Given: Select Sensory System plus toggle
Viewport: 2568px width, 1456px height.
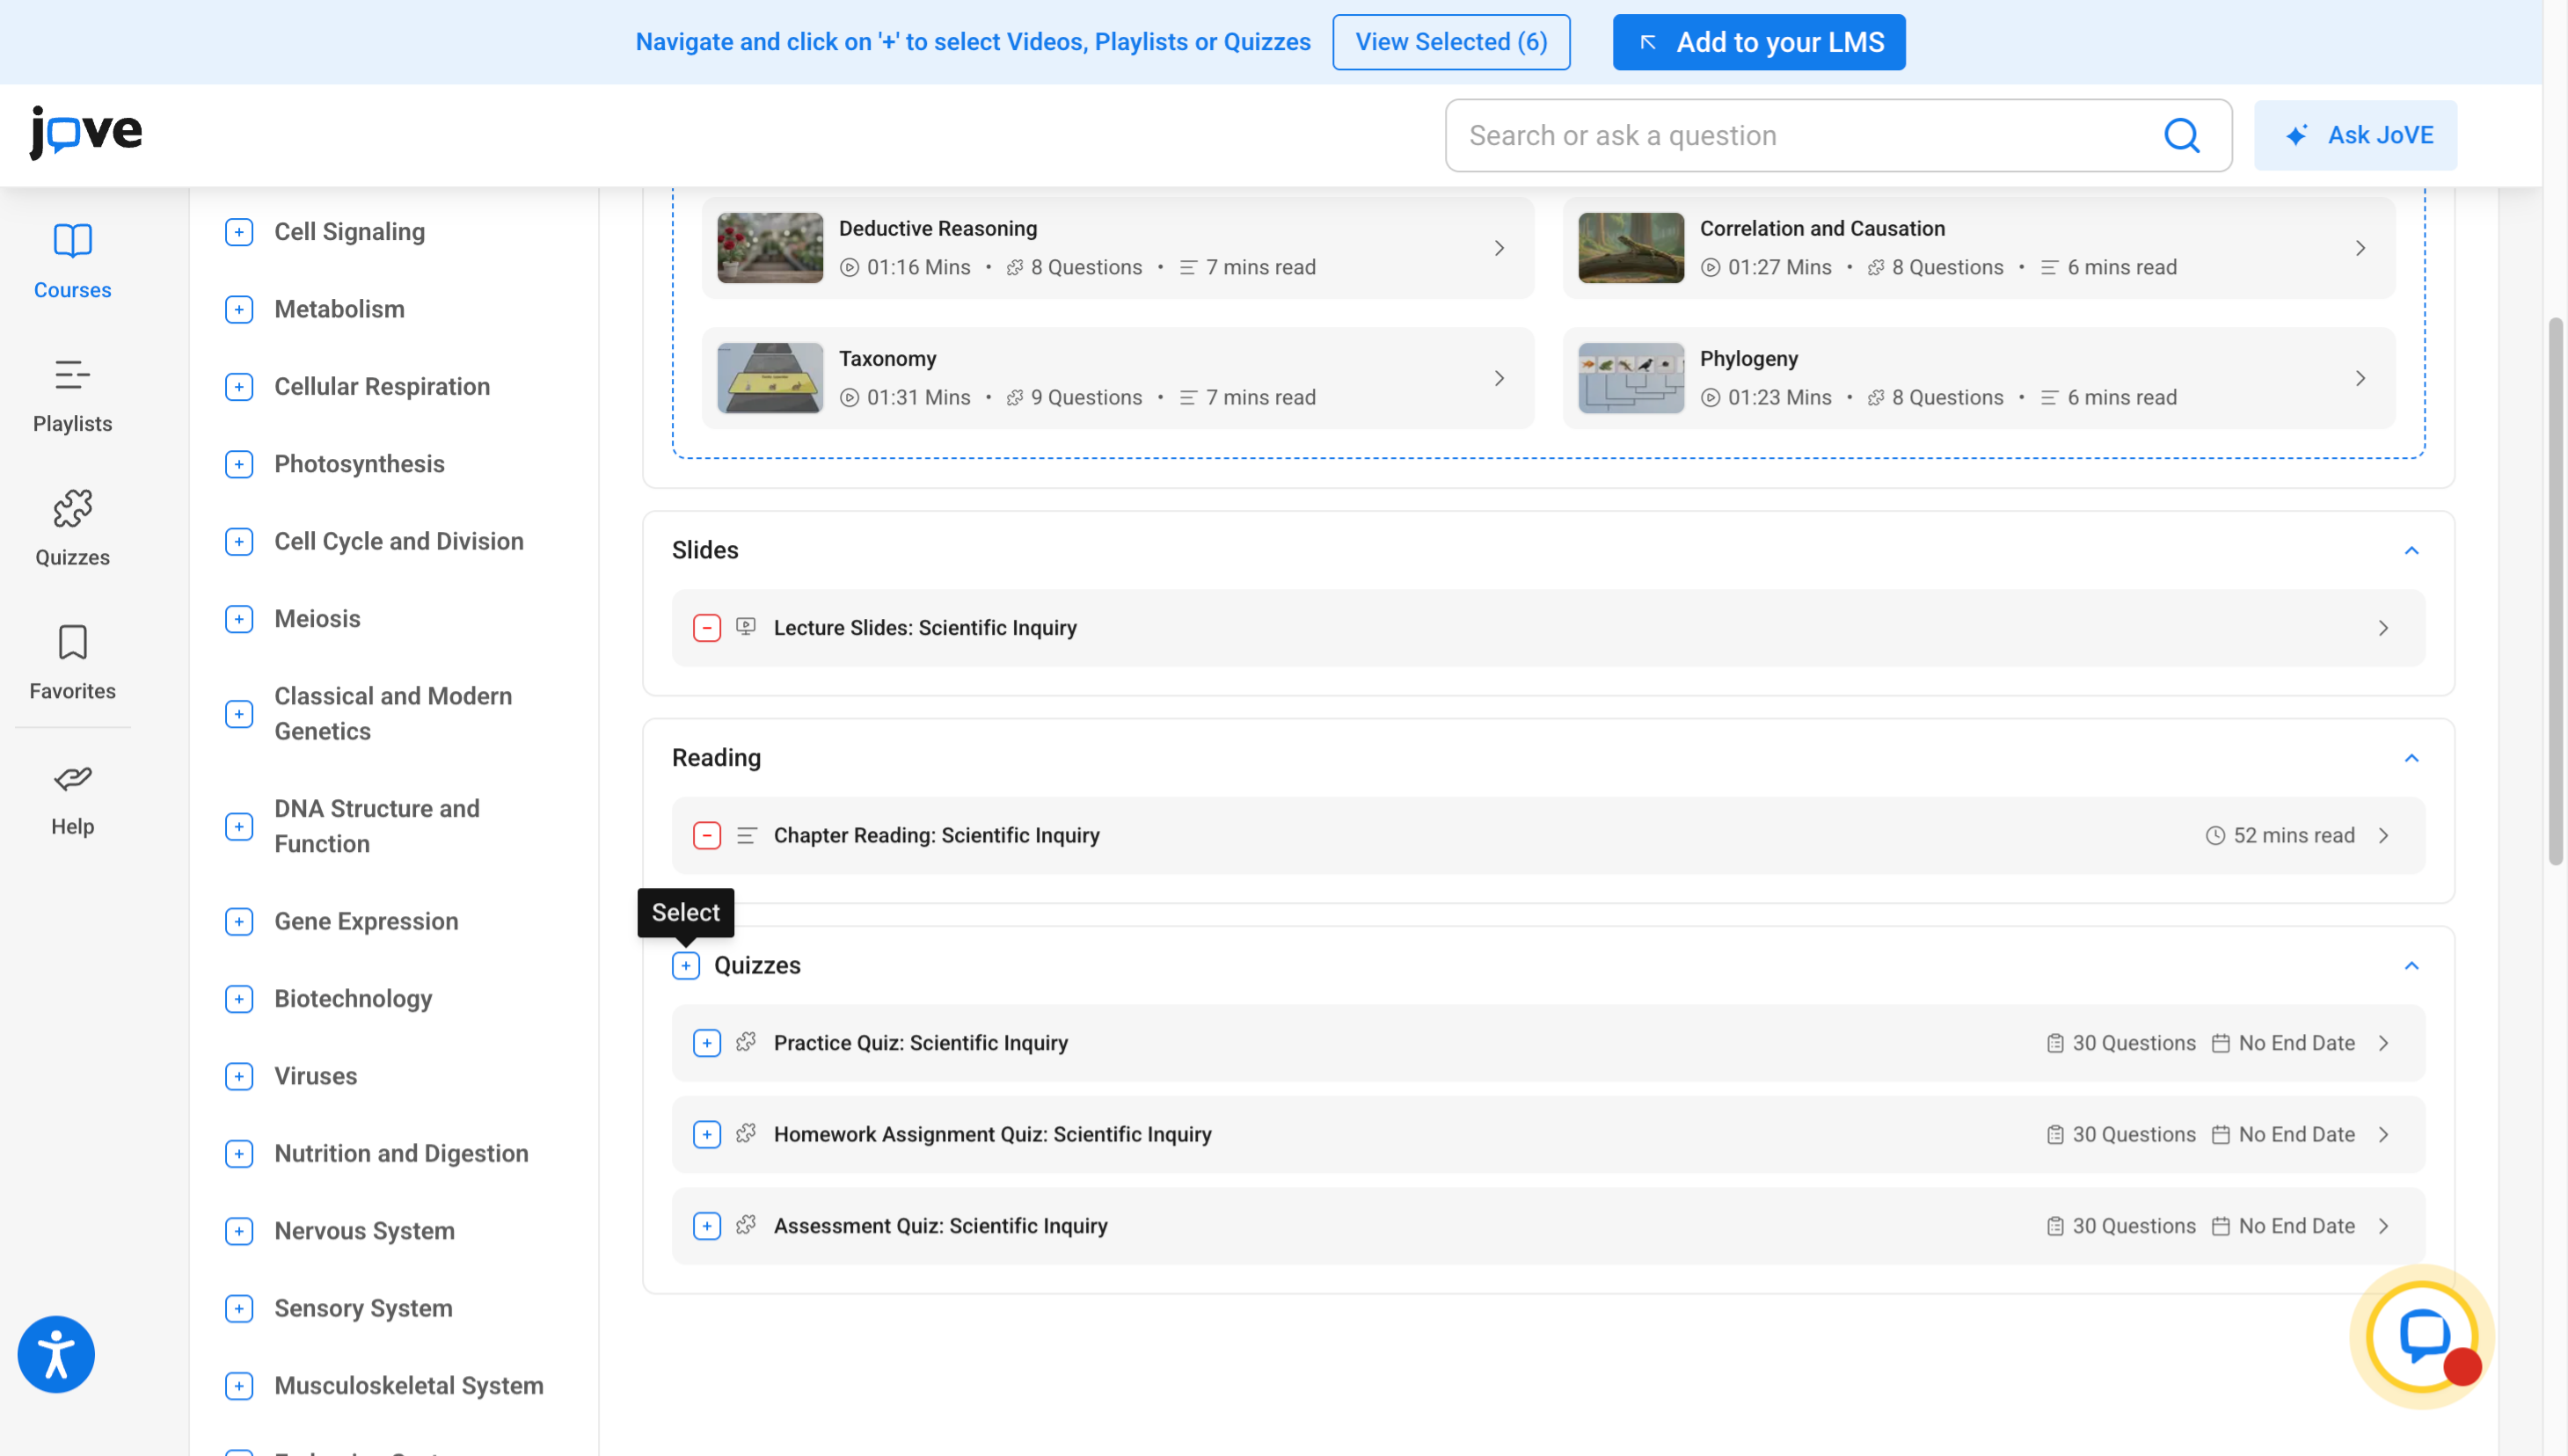Looking at the screenshot, I should (x=239, y=1308).
